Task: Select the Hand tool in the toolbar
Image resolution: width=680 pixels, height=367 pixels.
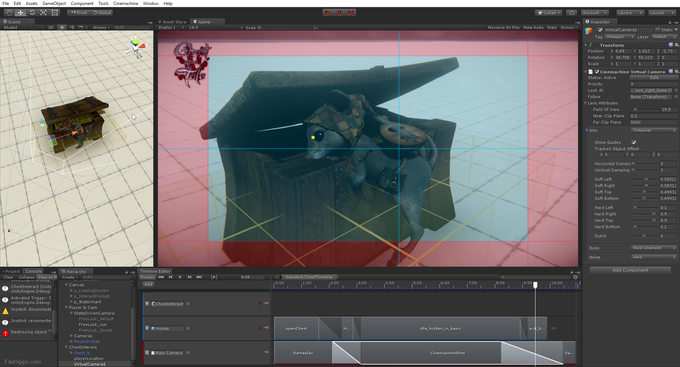Action: [x=9, y=13]
